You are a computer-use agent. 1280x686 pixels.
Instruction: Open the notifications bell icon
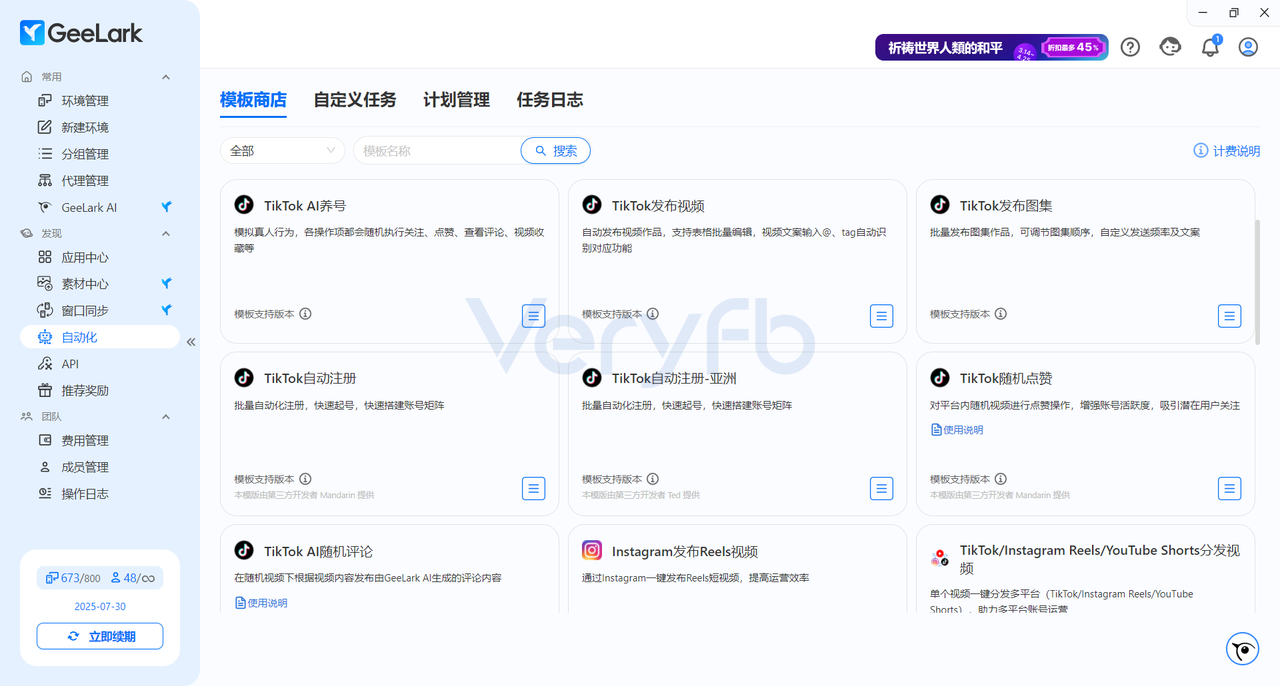1210,47
